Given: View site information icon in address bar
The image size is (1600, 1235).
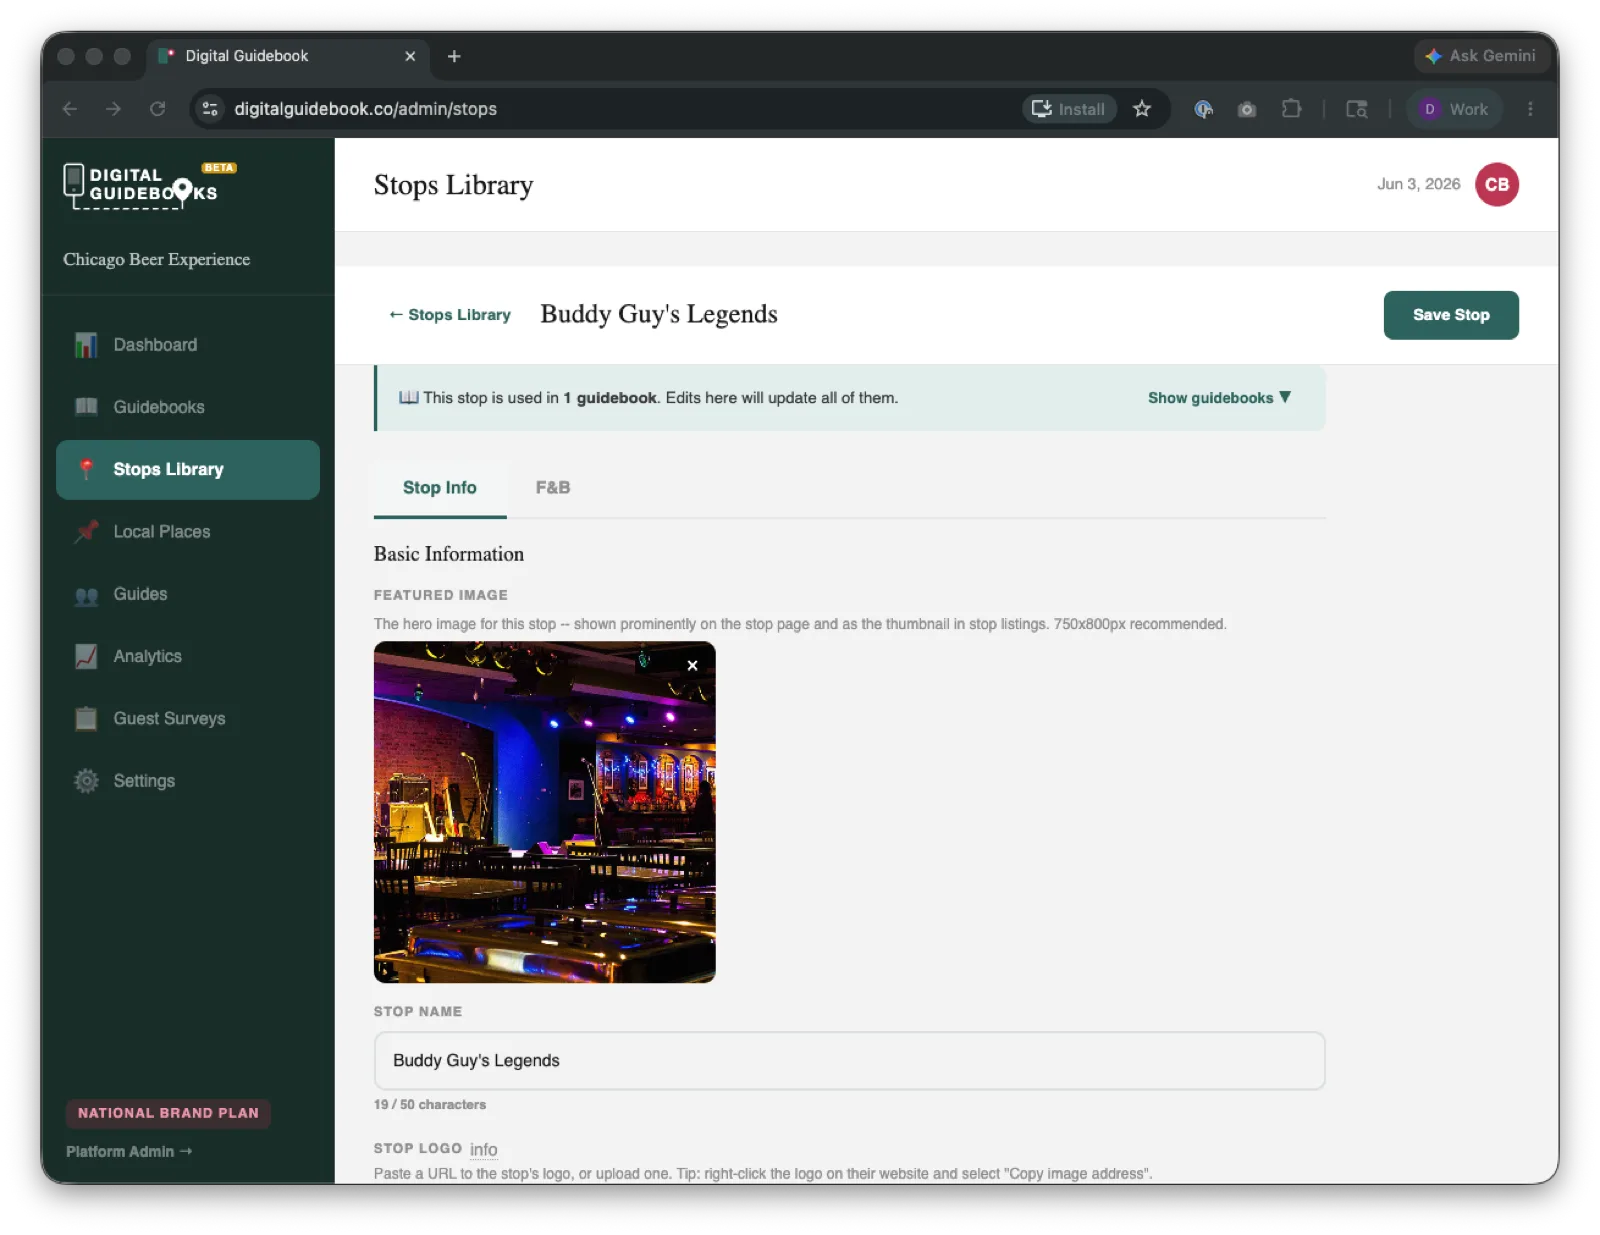Looking at the screenshot, I should pos(210,109).
